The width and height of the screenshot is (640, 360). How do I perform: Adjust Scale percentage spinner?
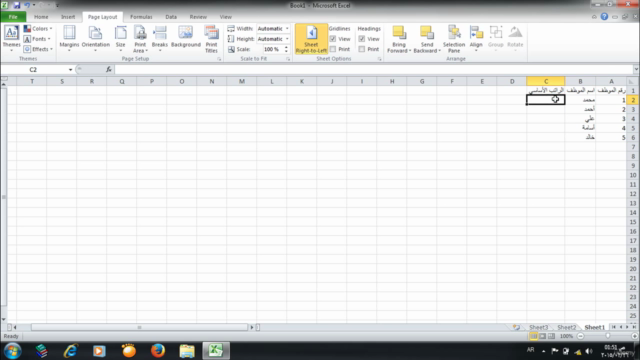286,49
